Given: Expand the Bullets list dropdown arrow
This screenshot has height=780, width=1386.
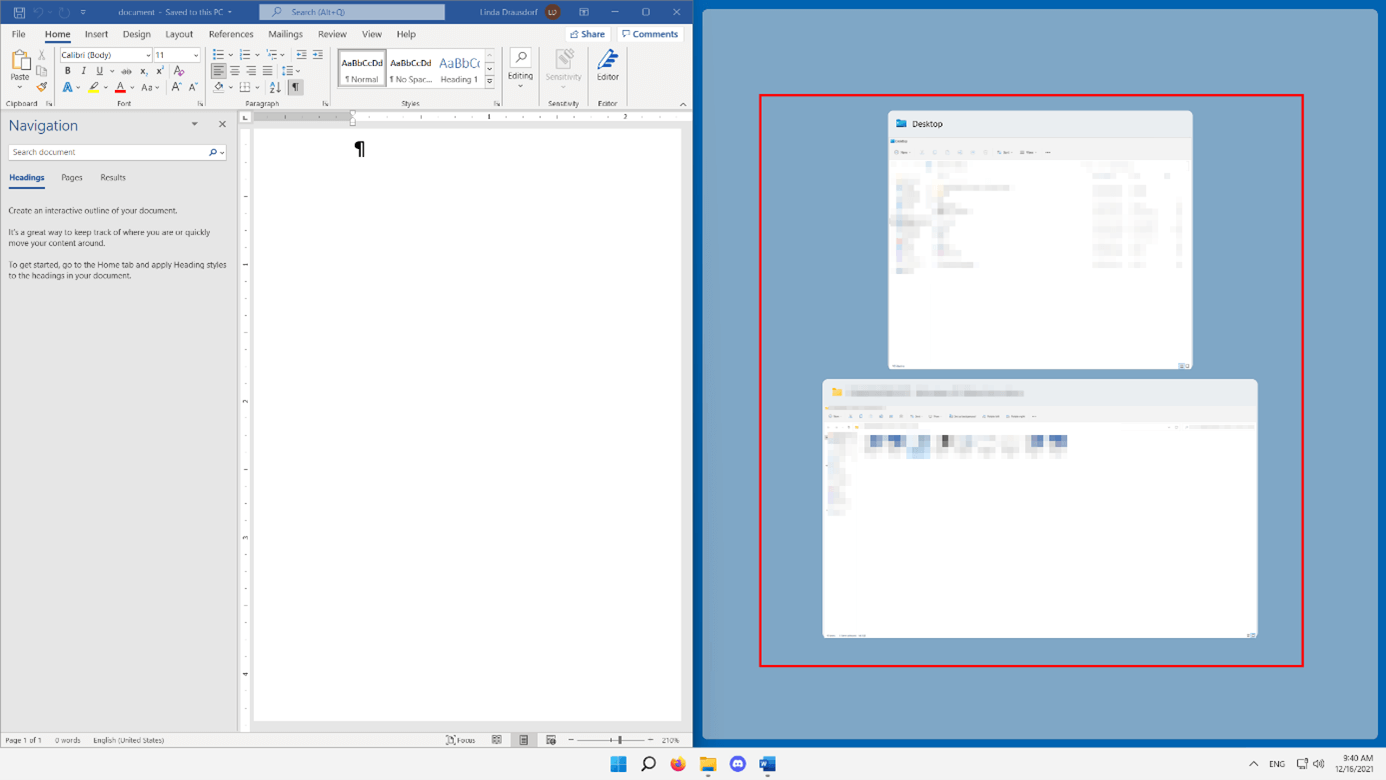Looking at the screenshot, I should click(x=231, y=55).
